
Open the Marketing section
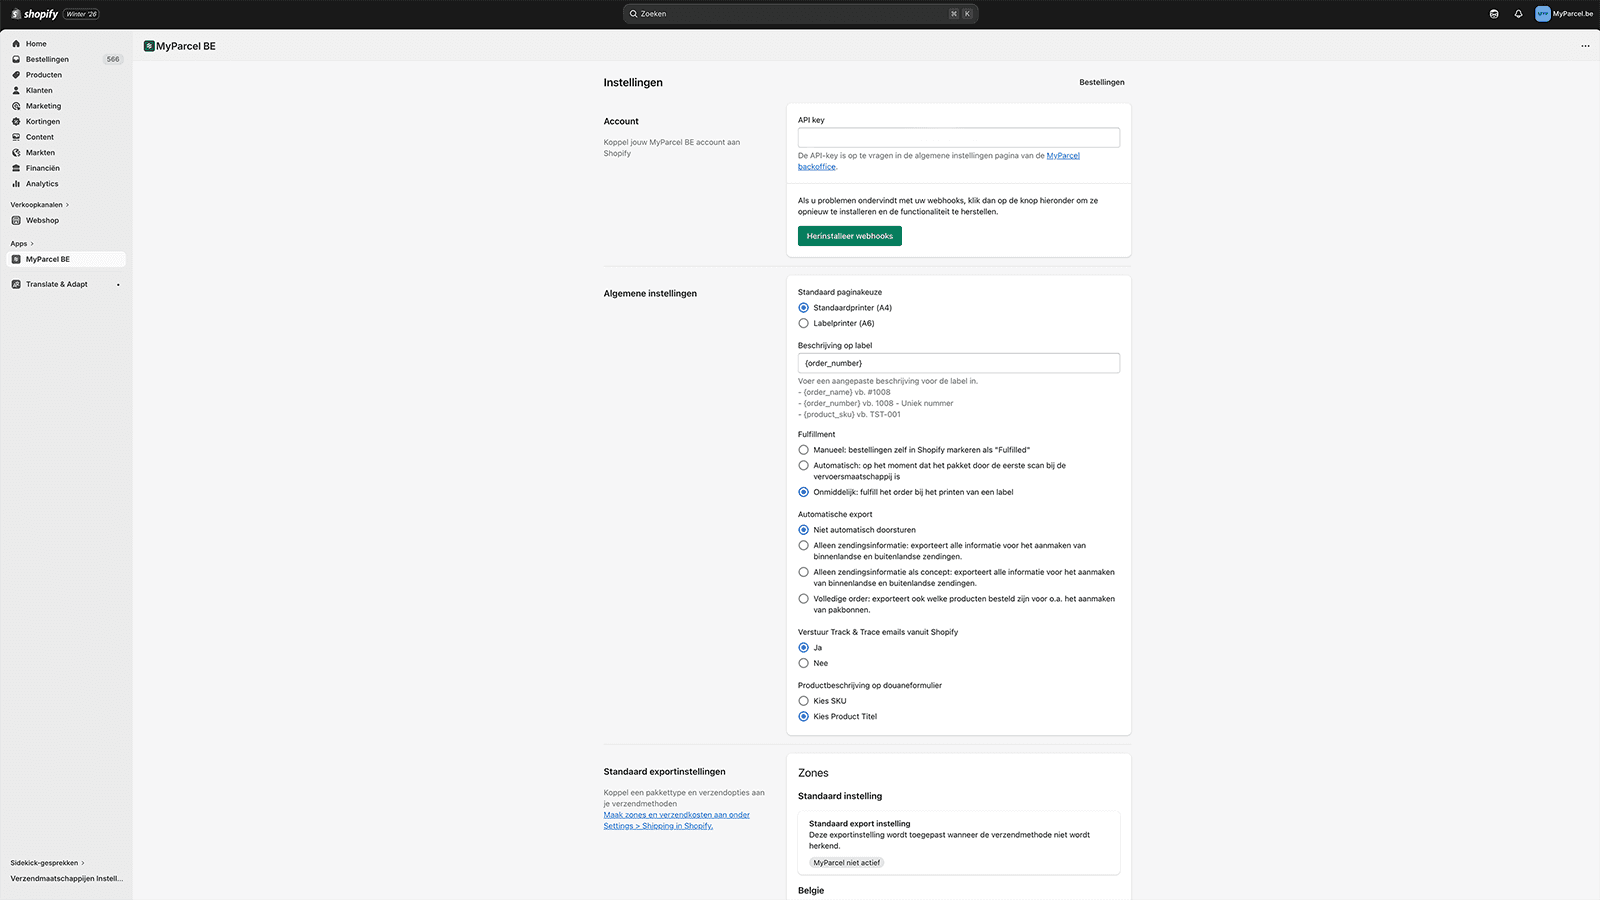coord(43,105)
